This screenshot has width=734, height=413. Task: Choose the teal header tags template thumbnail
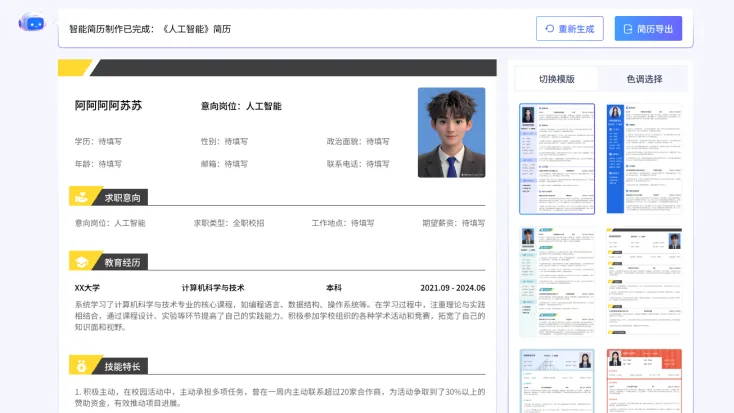coord(557,282)
